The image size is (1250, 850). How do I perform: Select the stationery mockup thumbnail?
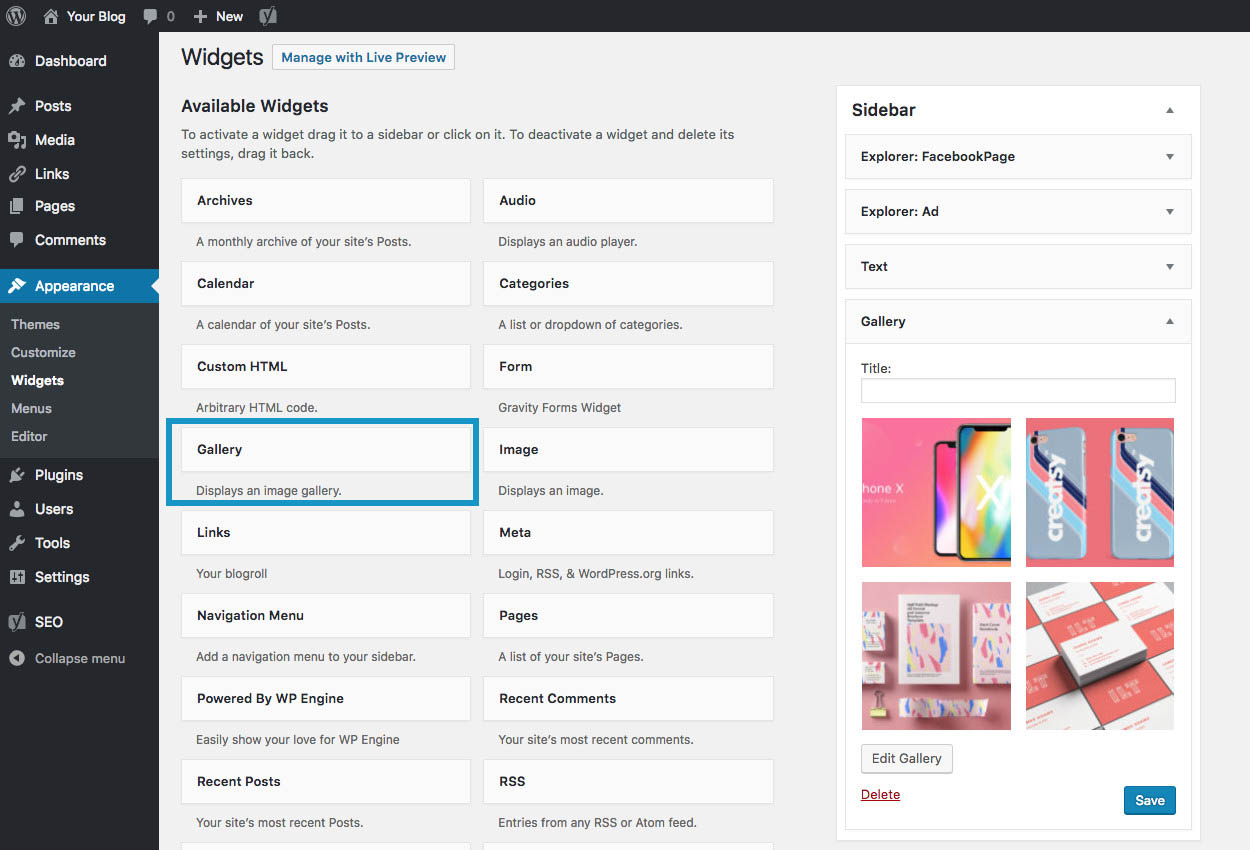coord(936,656)
